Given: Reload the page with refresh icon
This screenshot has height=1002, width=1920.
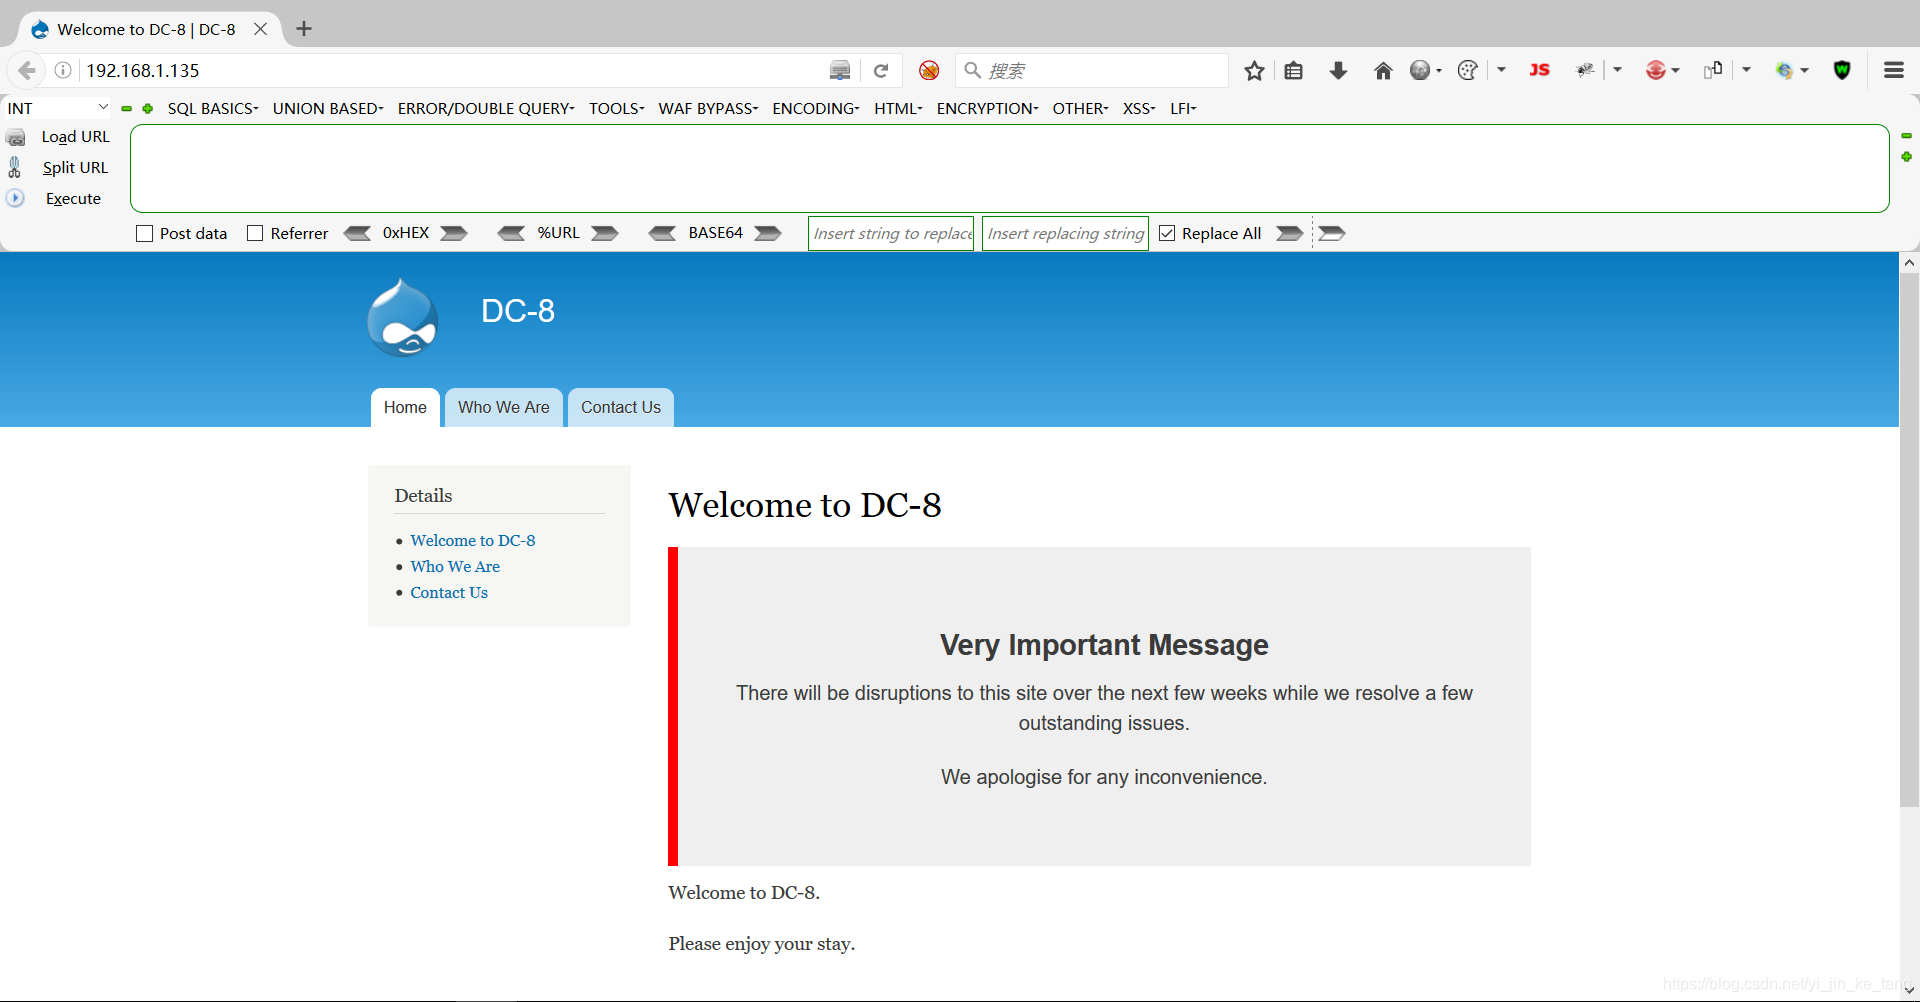Looking at the screenshot, I should point(881,71).
